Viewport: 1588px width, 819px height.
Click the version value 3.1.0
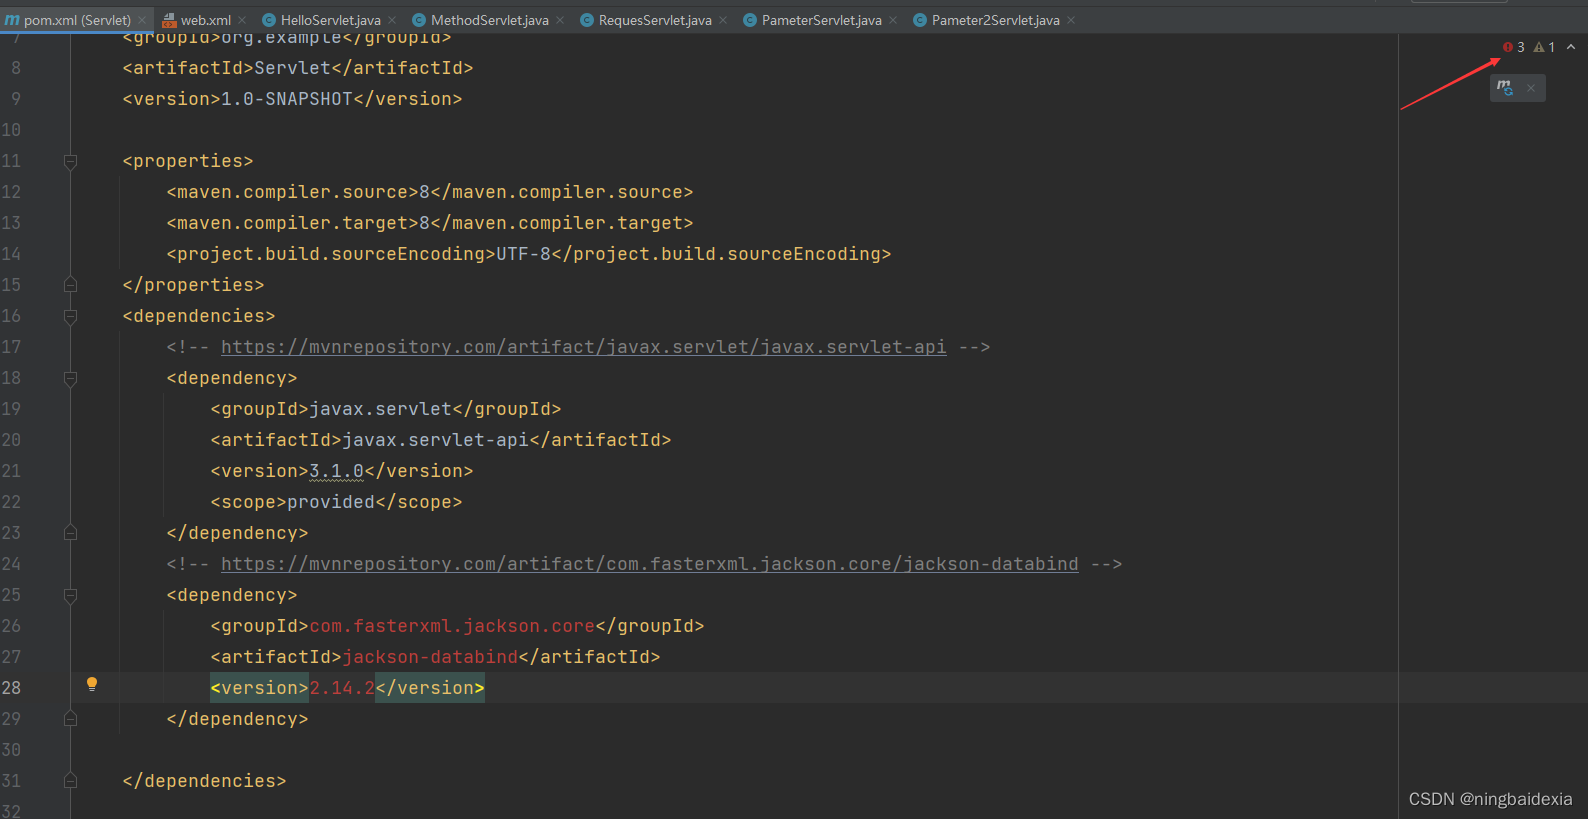tap(337, 471)
